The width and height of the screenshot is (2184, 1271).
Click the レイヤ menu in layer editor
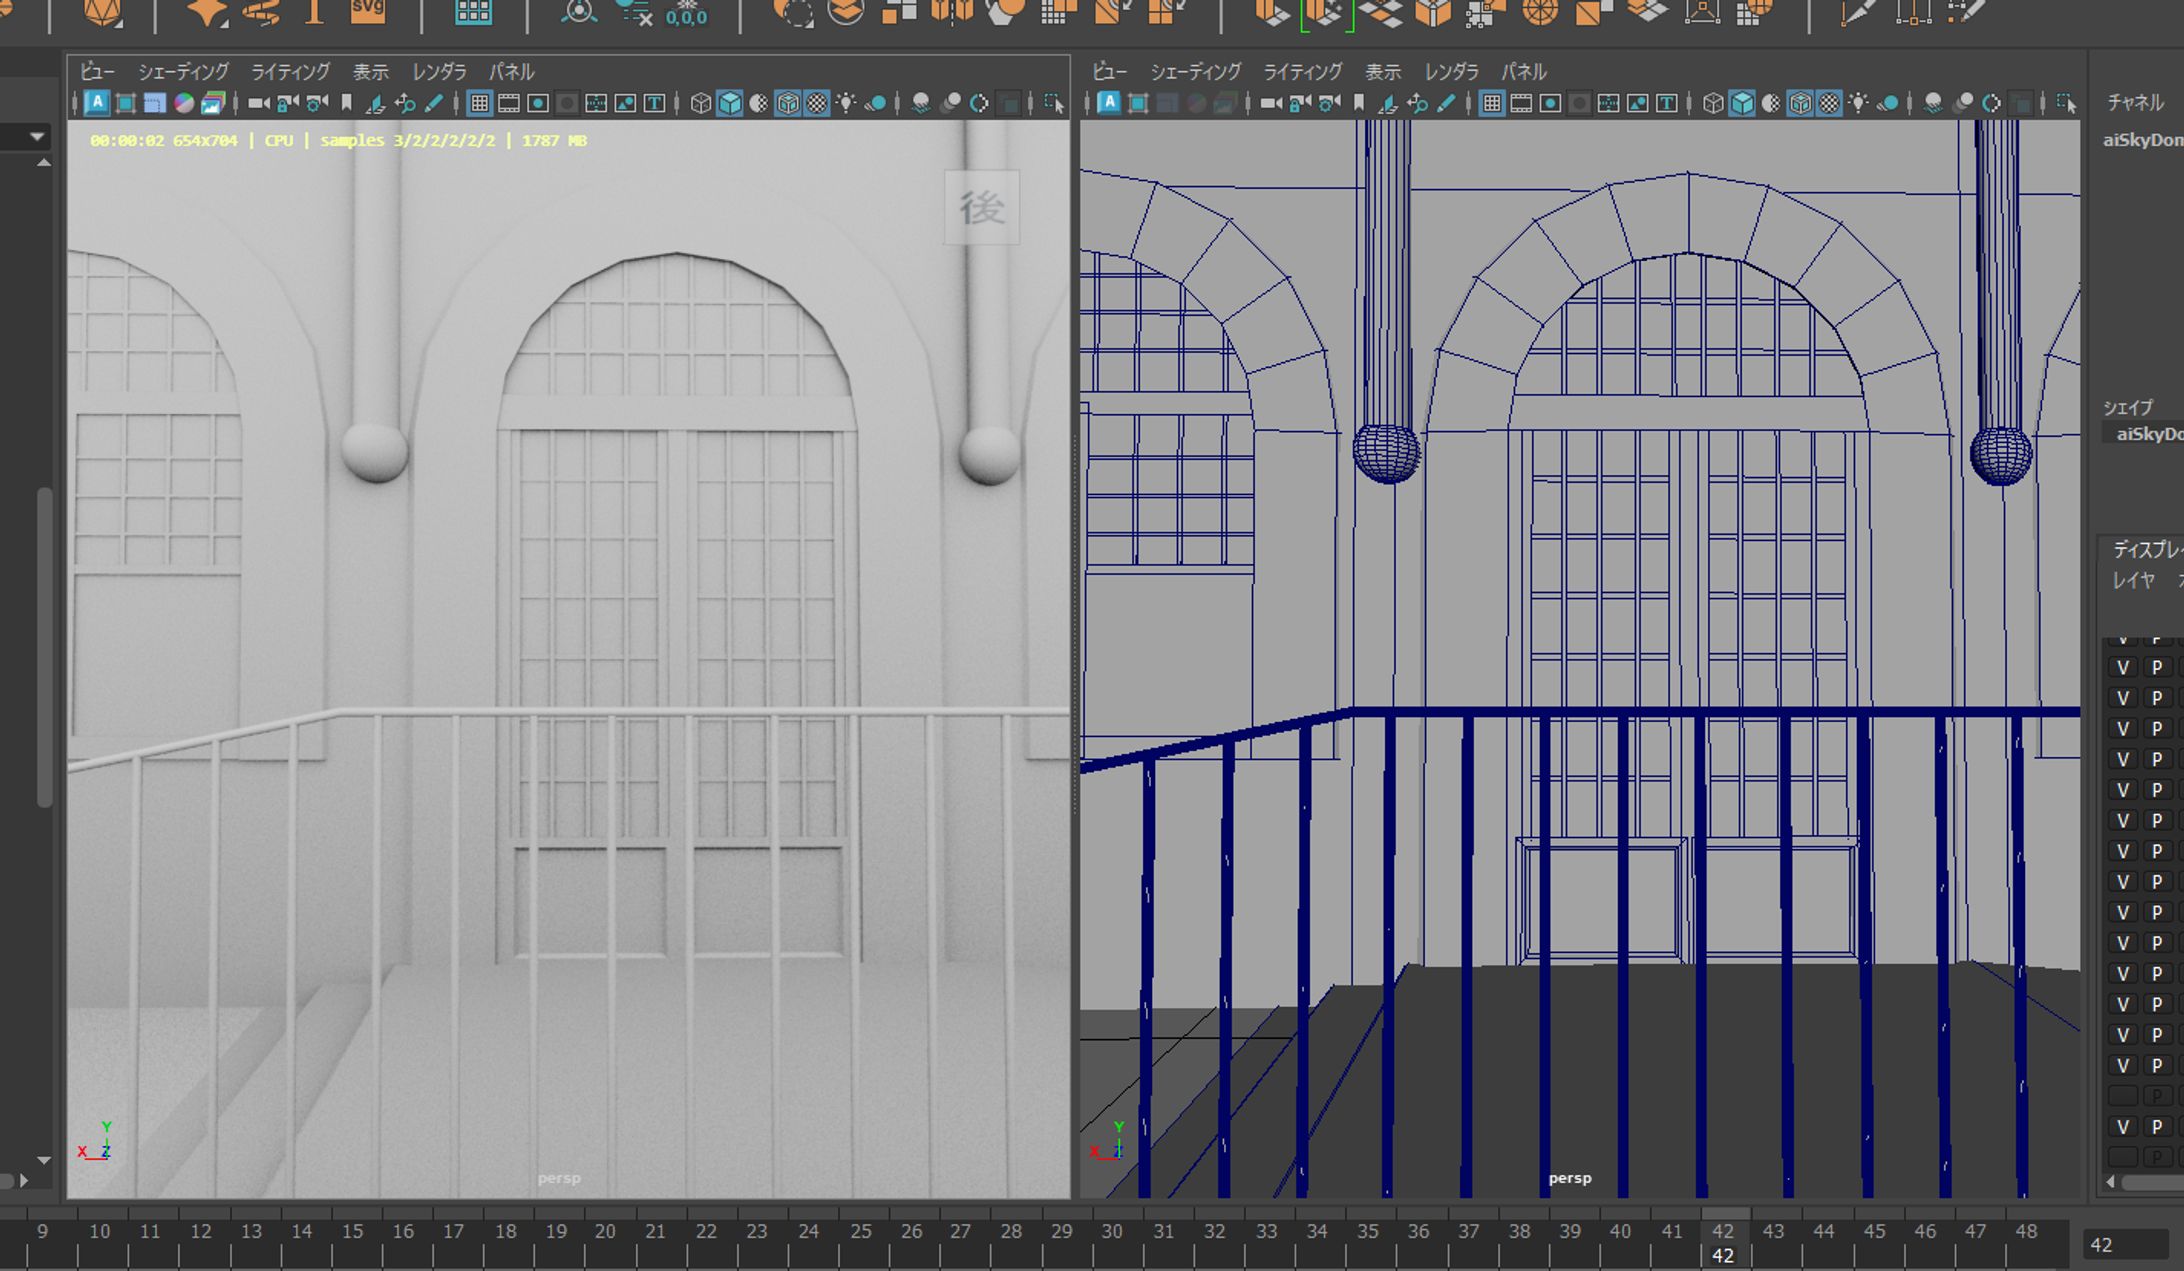point(2133,581)
